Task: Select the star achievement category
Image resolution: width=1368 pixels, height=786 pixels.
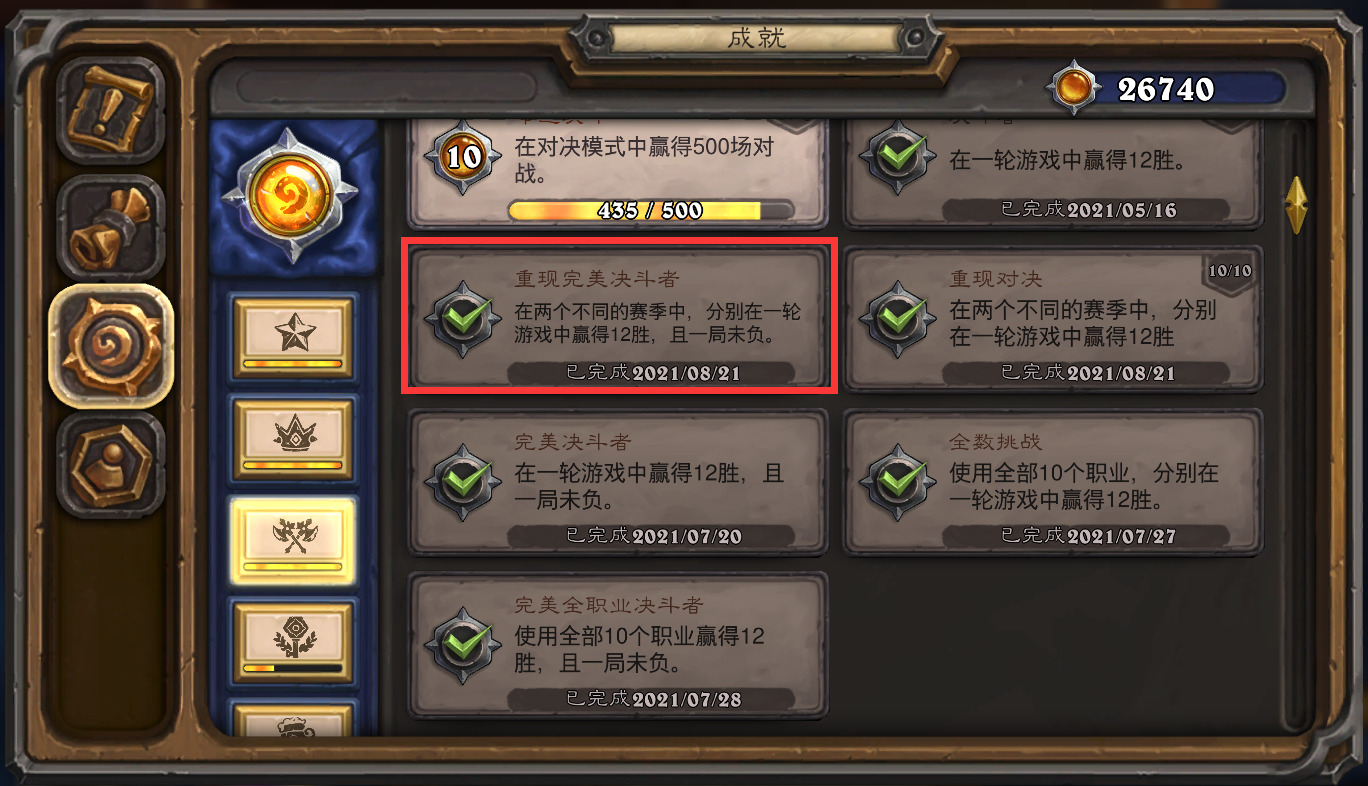Action: pos(292,337)
